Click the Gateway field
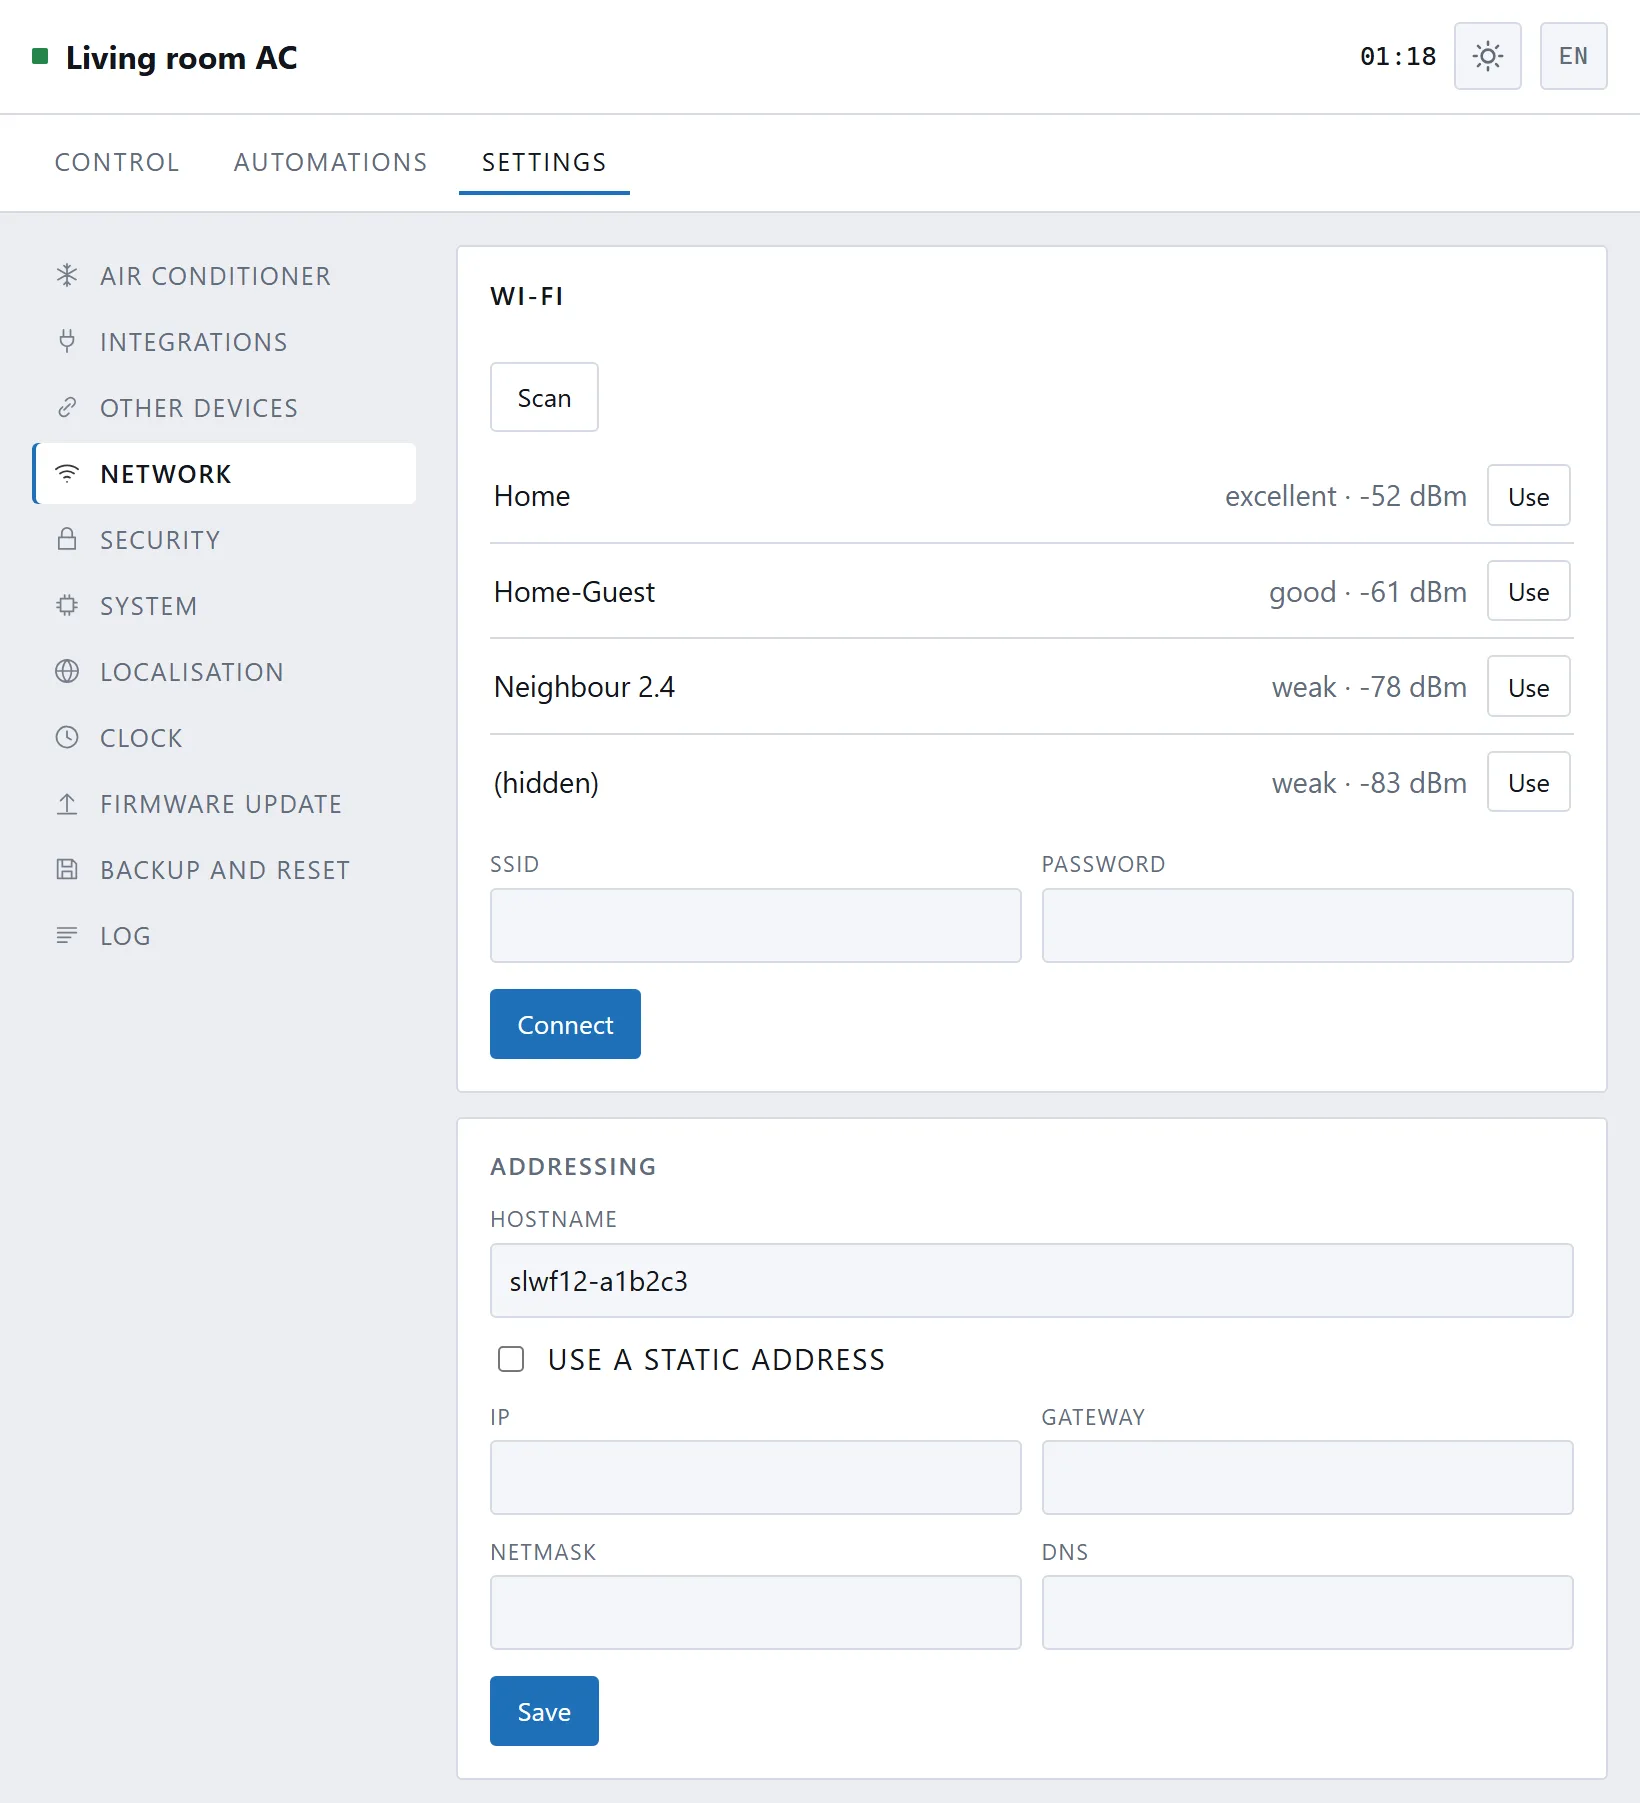1640x1803 pixels. 1307,1477
